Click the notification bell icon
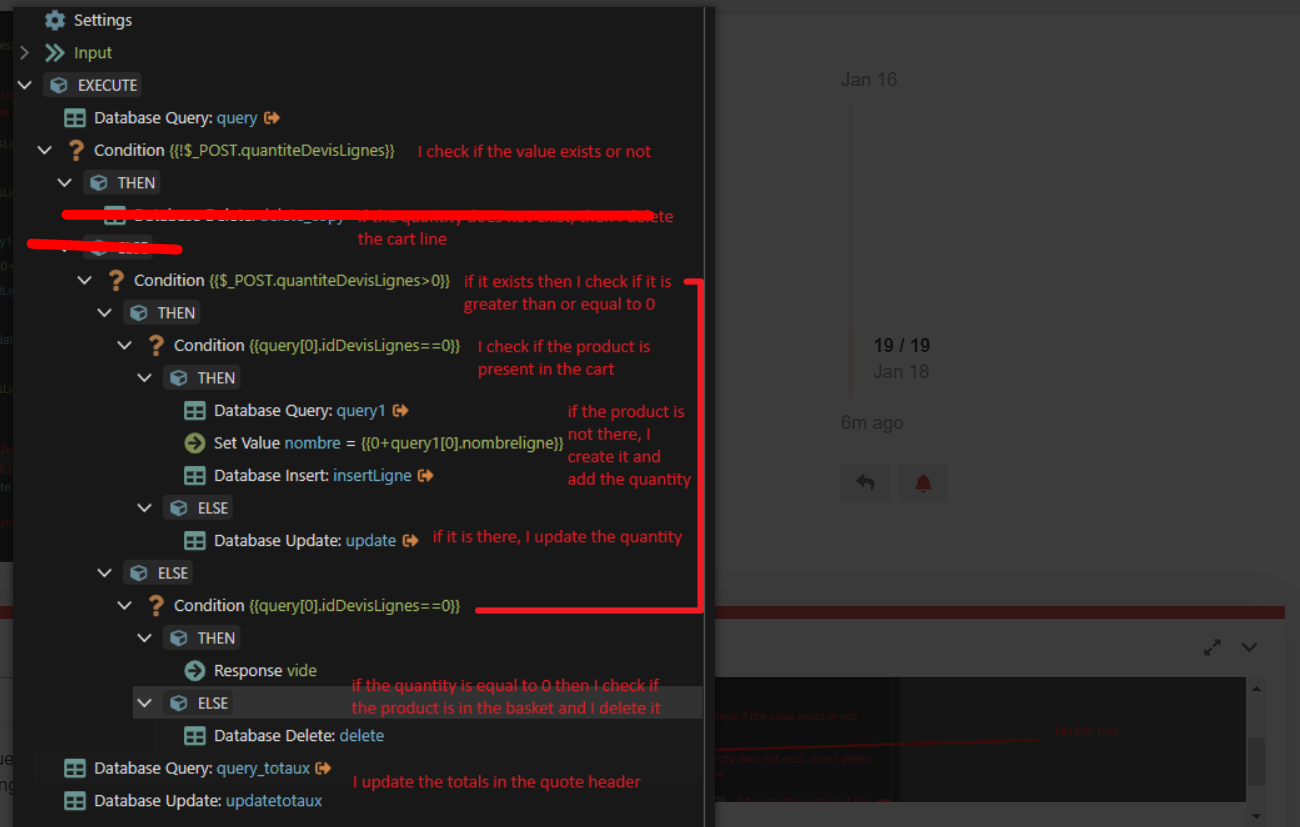1300x827 pixels. (x=922, y=482)
